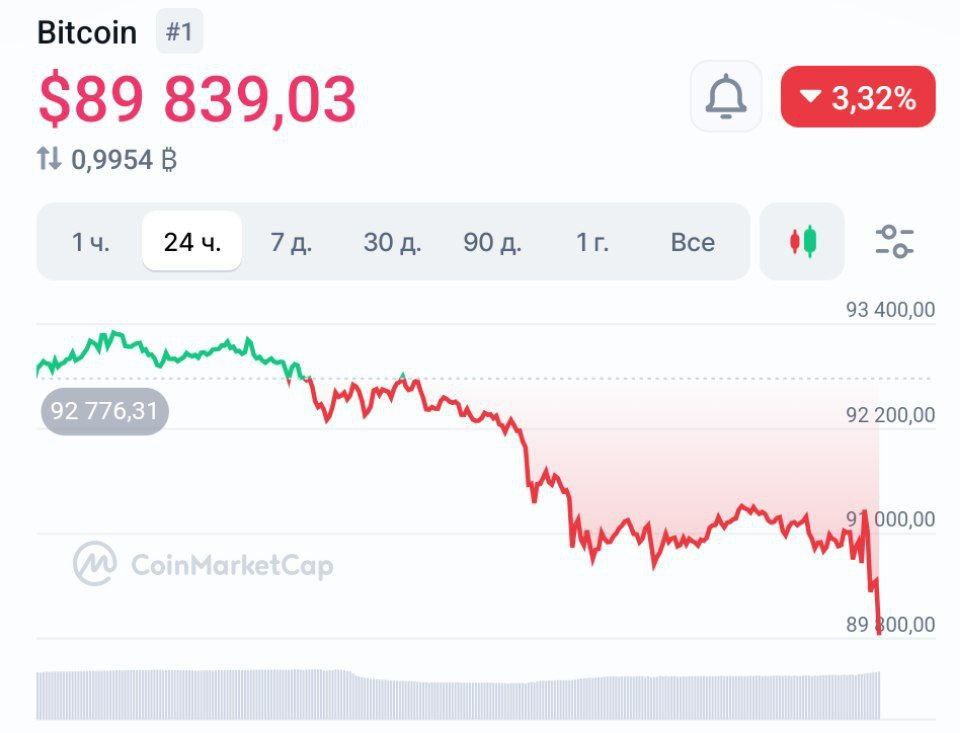Open price alerts via the bell icon
The width and height of the screenshot is (960, 733).
click(x=725, y=96)
